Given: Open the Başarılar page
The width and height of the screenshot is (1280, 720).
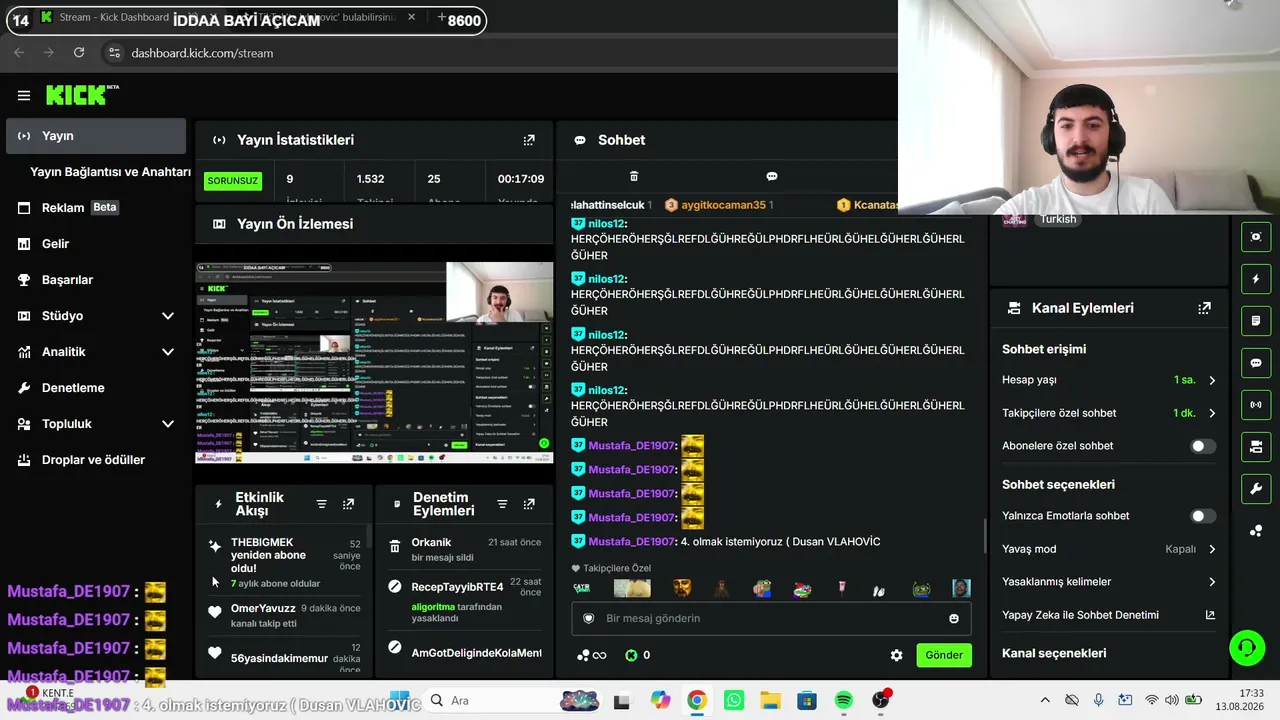Looking at the screenshot, I should (x=96, y=280).
